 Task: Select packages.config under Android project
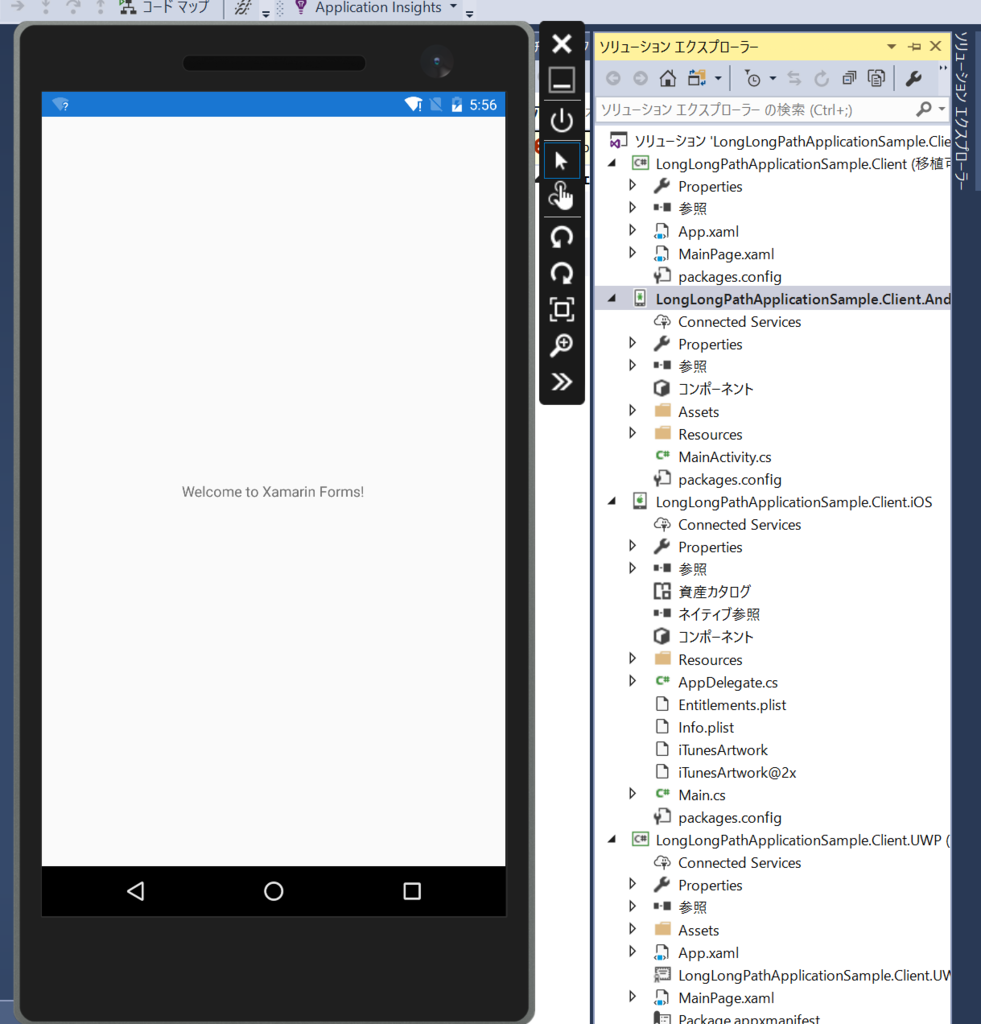[730, 479]
